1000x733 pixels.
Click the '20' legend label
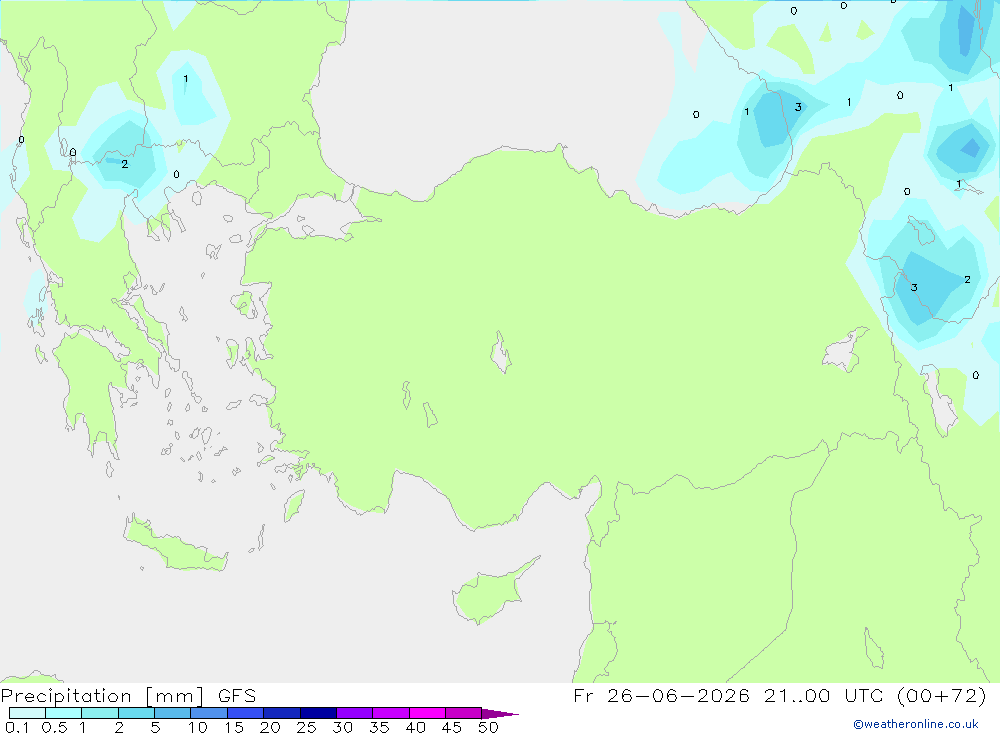click(x=270, y=727)
